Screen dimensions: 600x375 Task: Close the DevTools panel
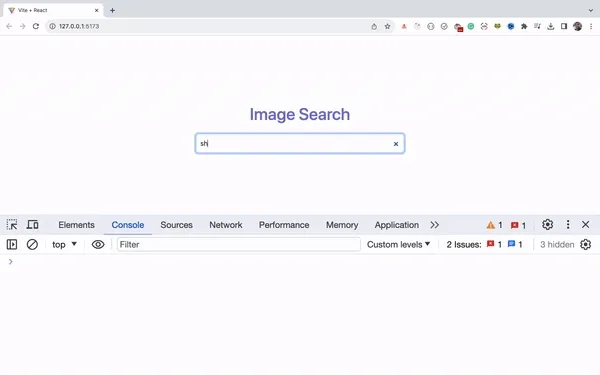click(x=585, y=225)
